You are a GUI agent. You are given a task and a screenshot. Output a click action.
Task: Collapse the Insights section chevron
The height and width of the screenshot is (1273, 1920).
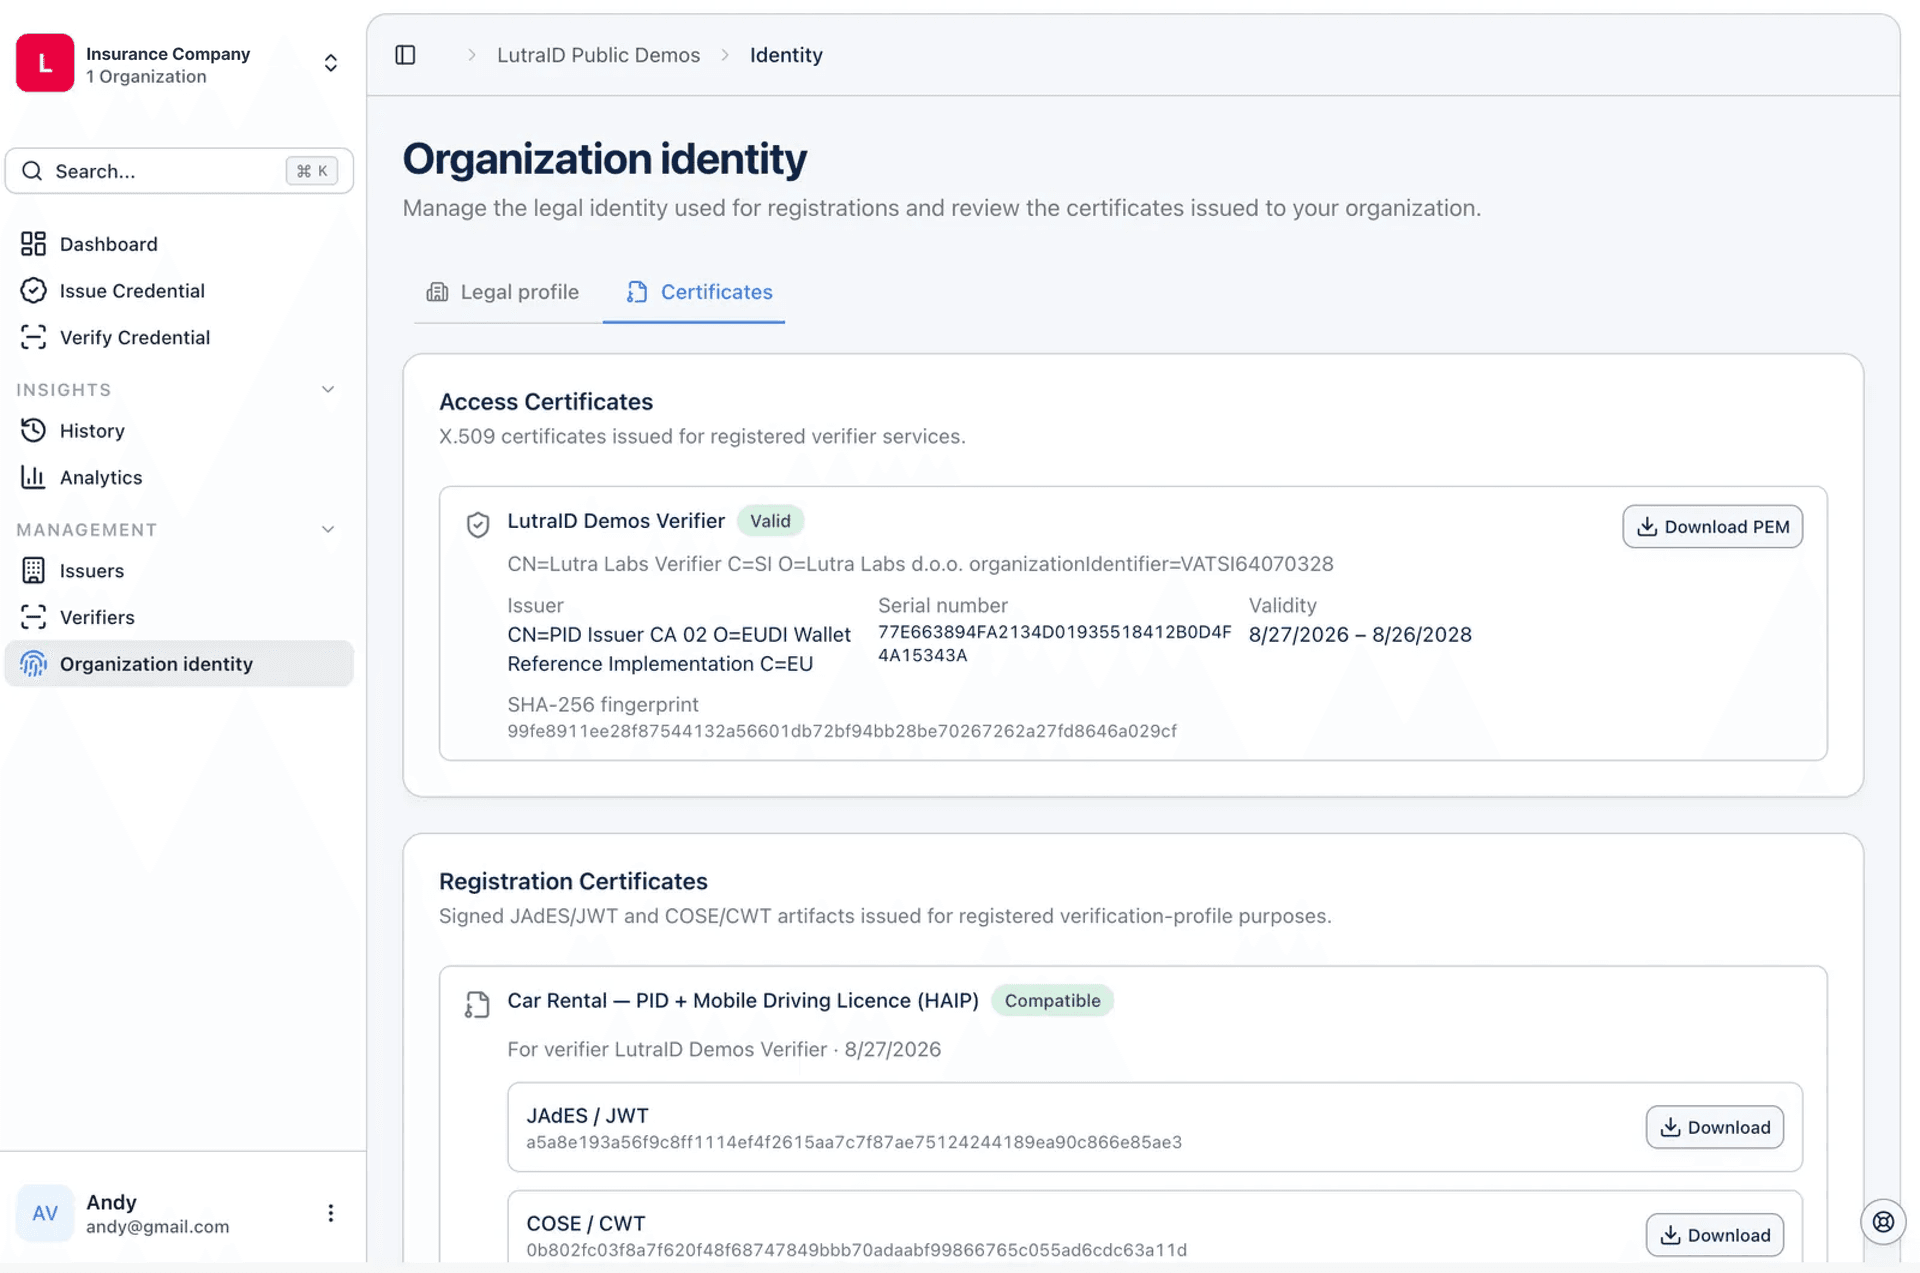(328, 389)
